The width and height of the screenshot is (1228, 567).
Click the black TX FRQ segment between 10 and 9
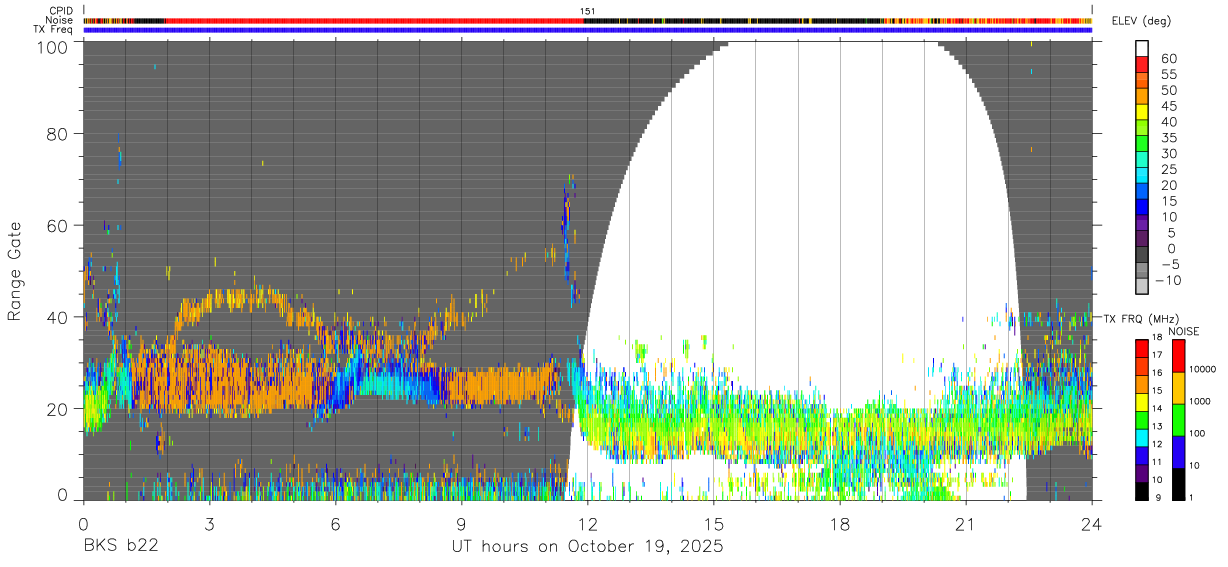click(x=1142, y=491)
